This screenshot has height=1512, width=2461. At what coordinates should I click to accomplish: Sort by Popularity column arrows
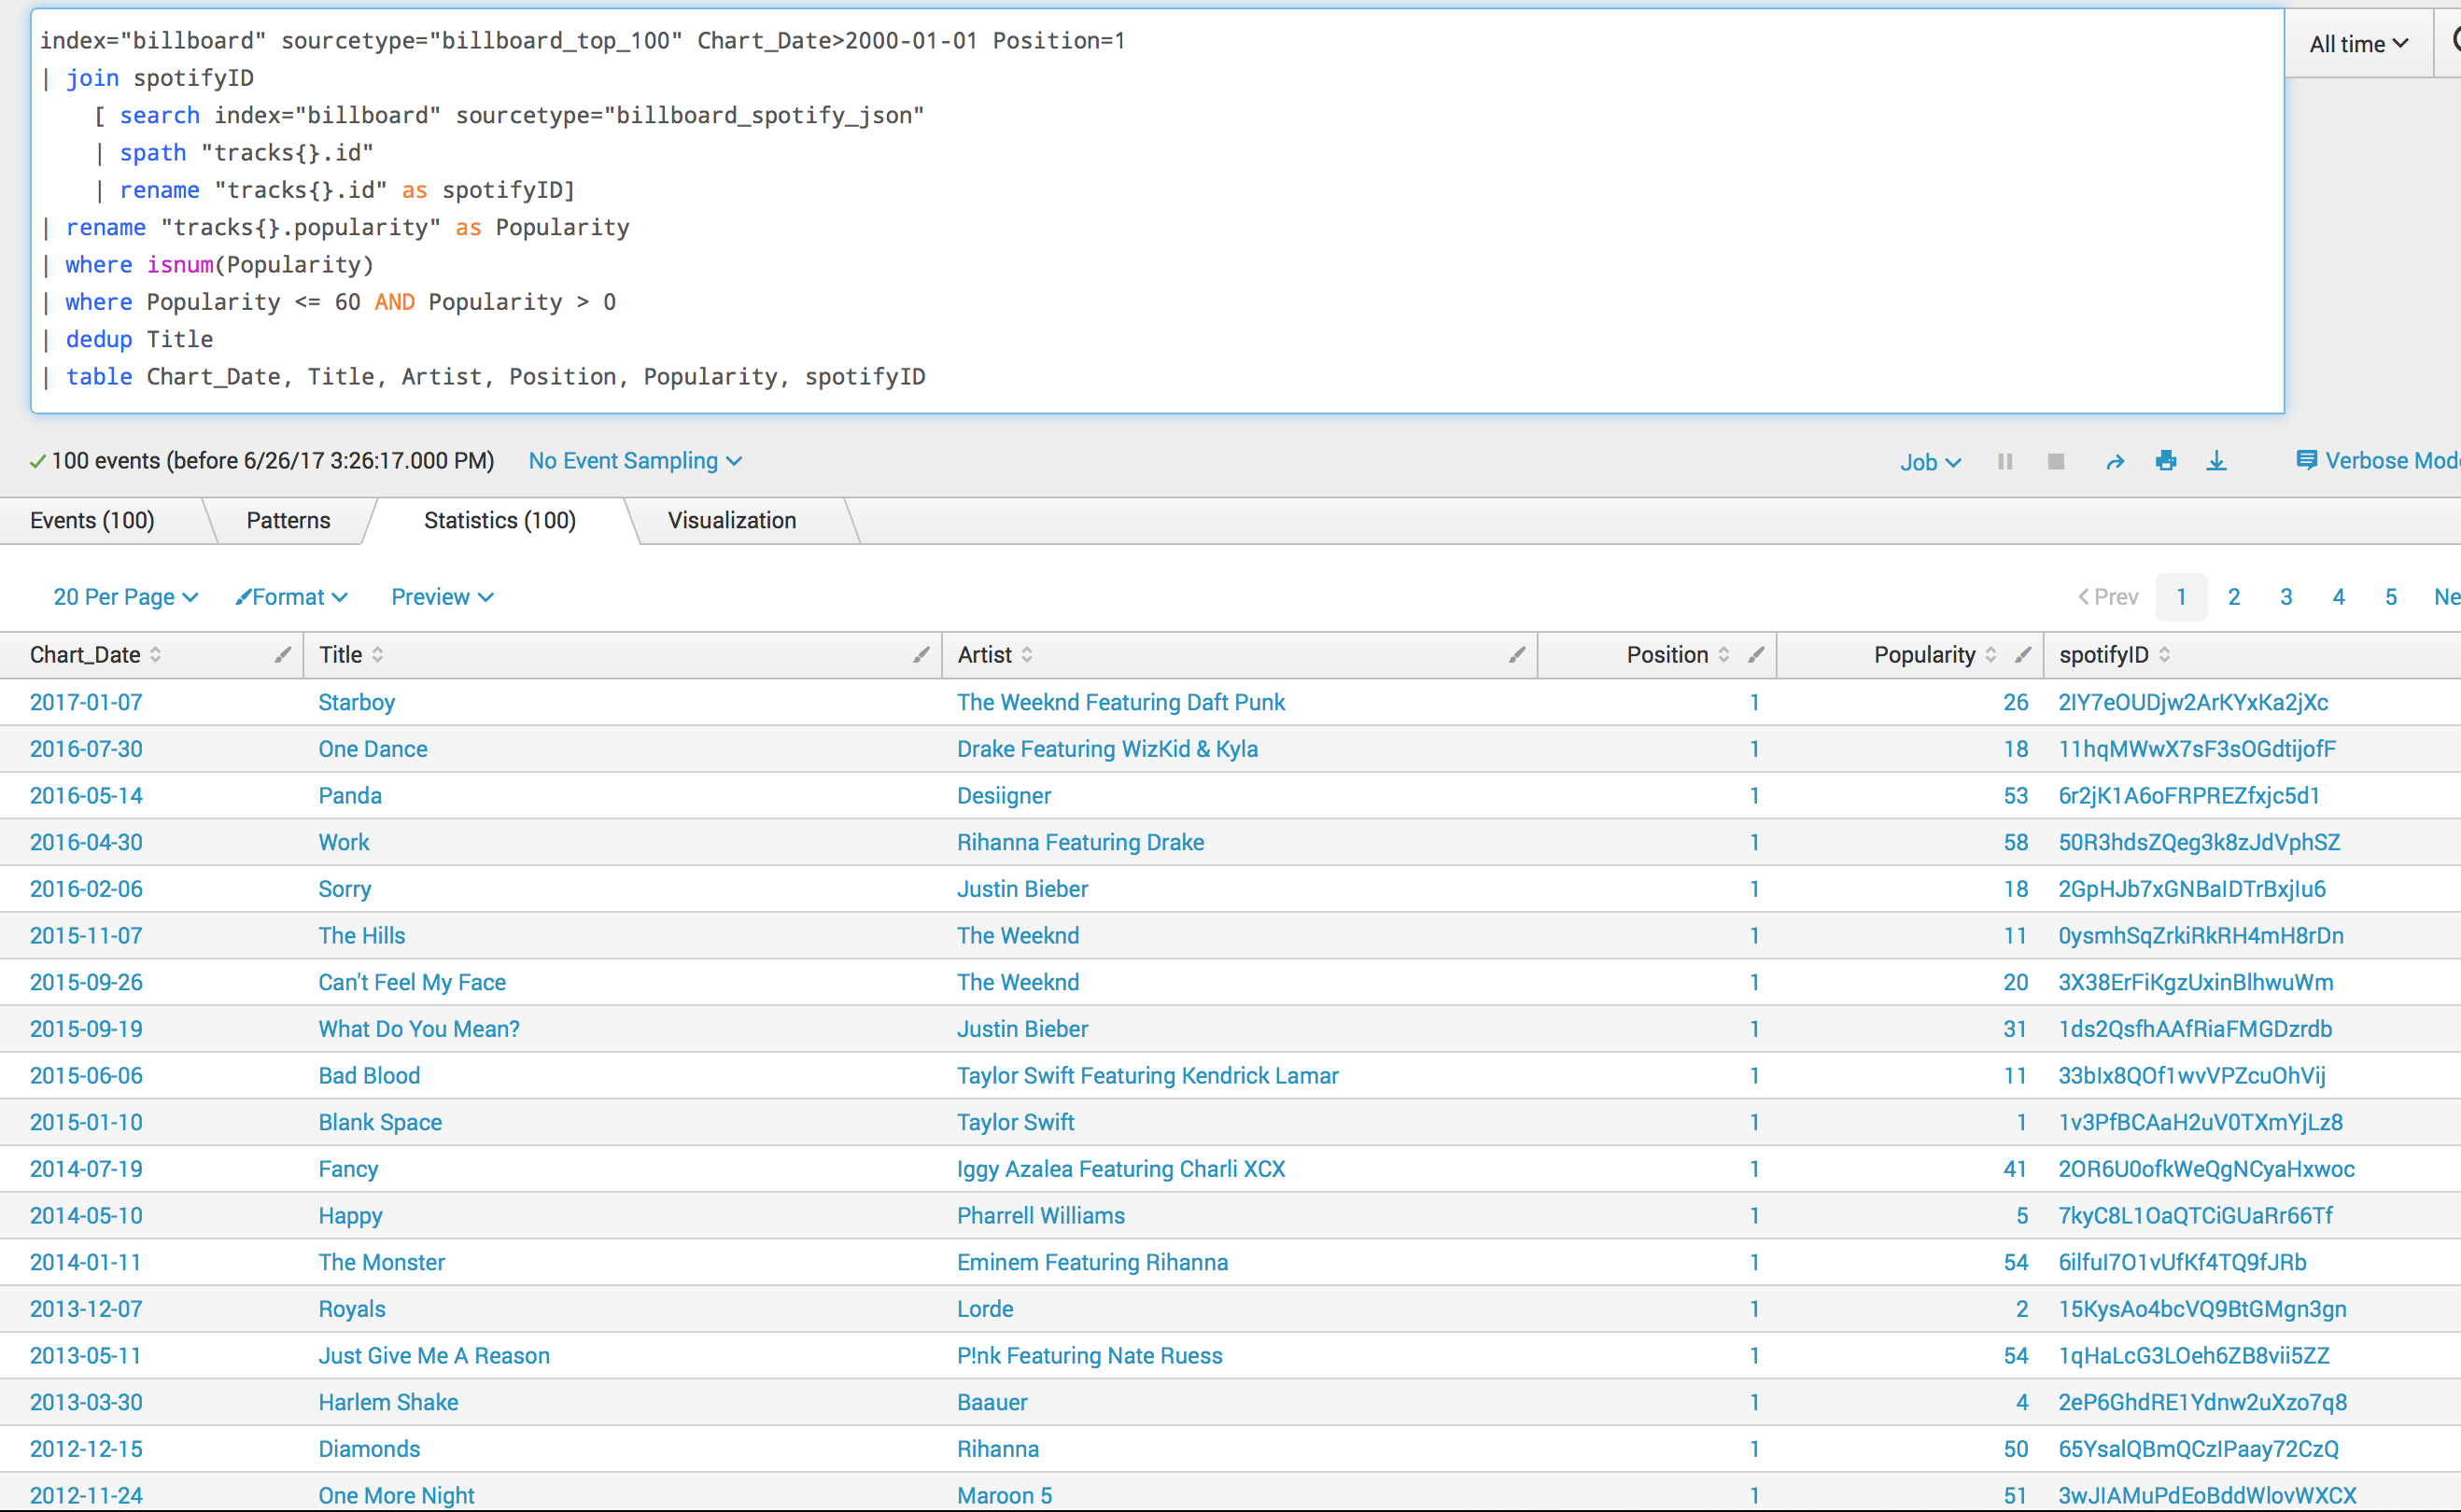1991,655
